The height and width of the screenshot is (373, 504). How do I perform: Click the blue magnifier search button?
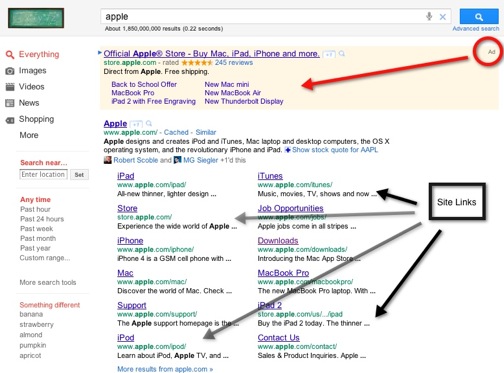(479, 17)
